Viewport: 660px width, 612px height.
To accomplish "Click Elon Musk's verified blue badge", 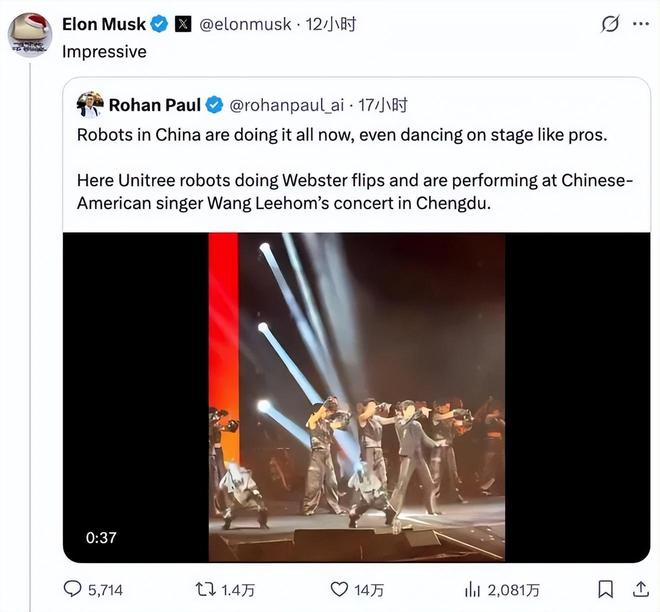I will (x=159, y=24).
